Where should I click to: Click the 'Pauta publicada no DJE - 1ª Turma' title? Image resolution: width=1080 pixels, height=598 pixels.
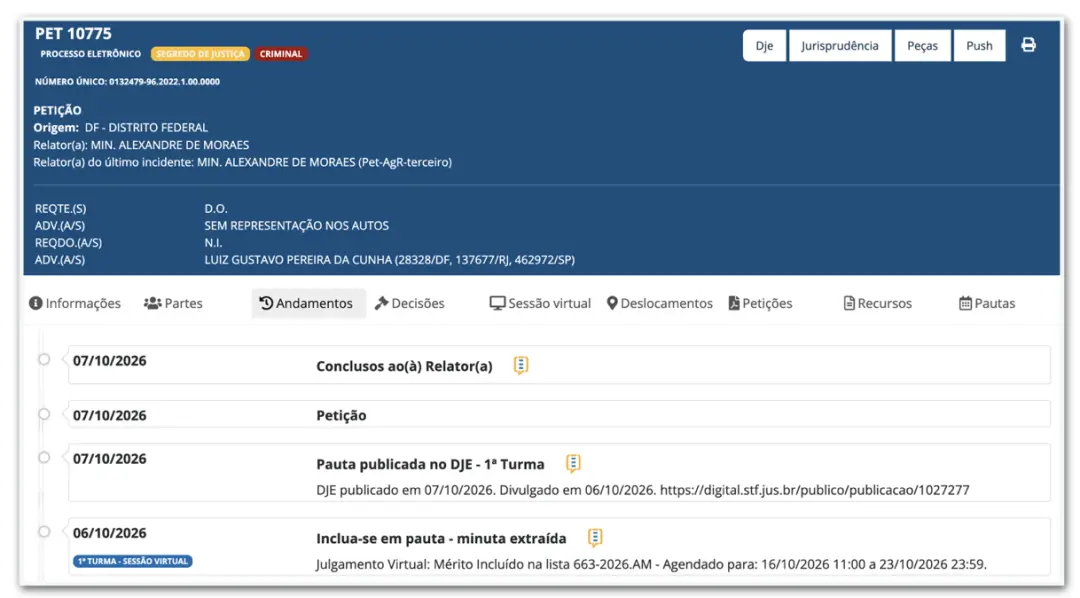point(430,464)
